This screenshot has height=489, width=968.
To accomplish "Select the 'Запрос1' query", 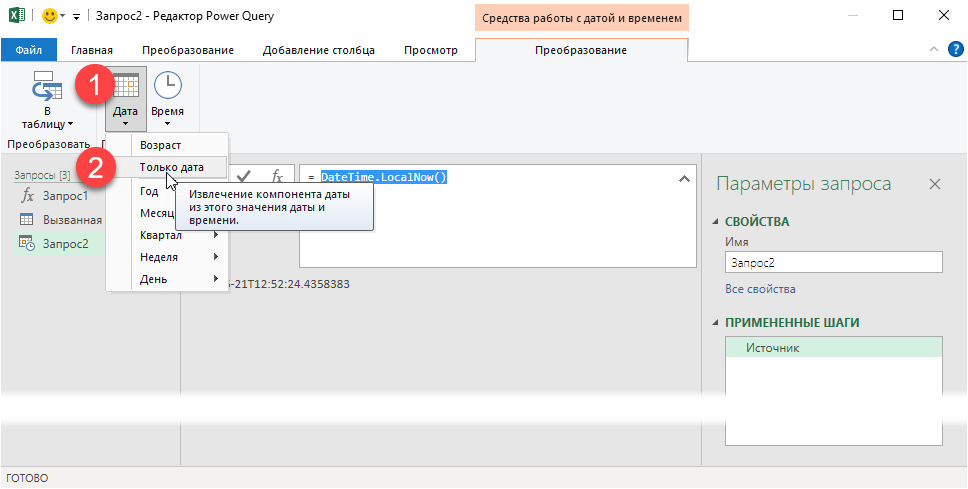I will coord(64,196).
